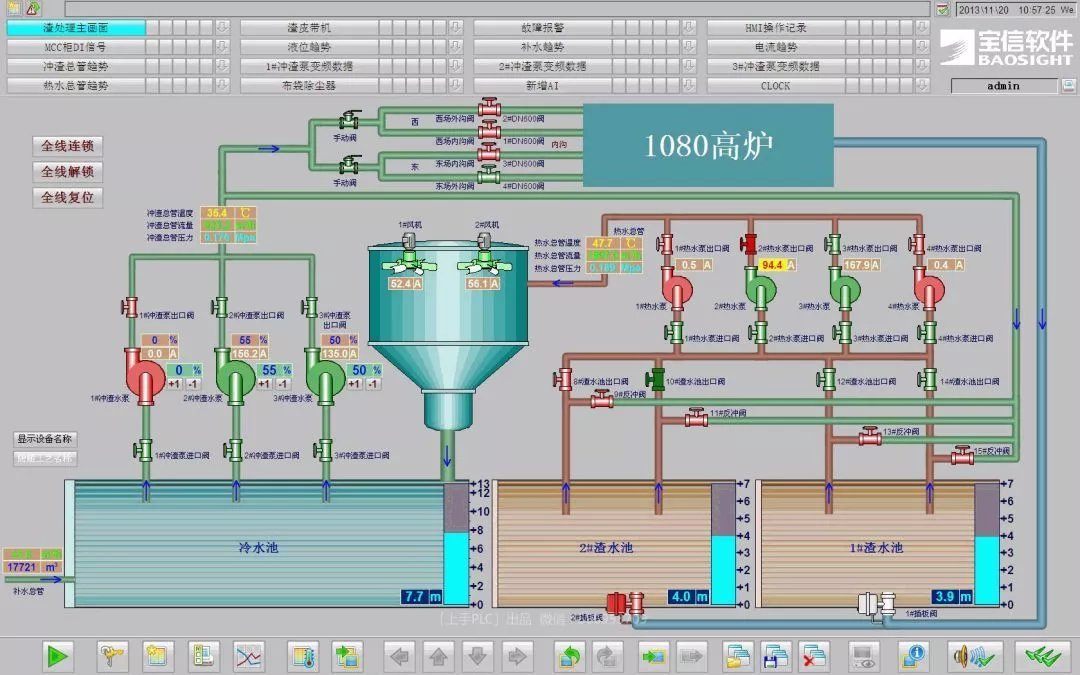
Task: Expand the arrow beside 渣皮带机
Action: click(455, 28)
